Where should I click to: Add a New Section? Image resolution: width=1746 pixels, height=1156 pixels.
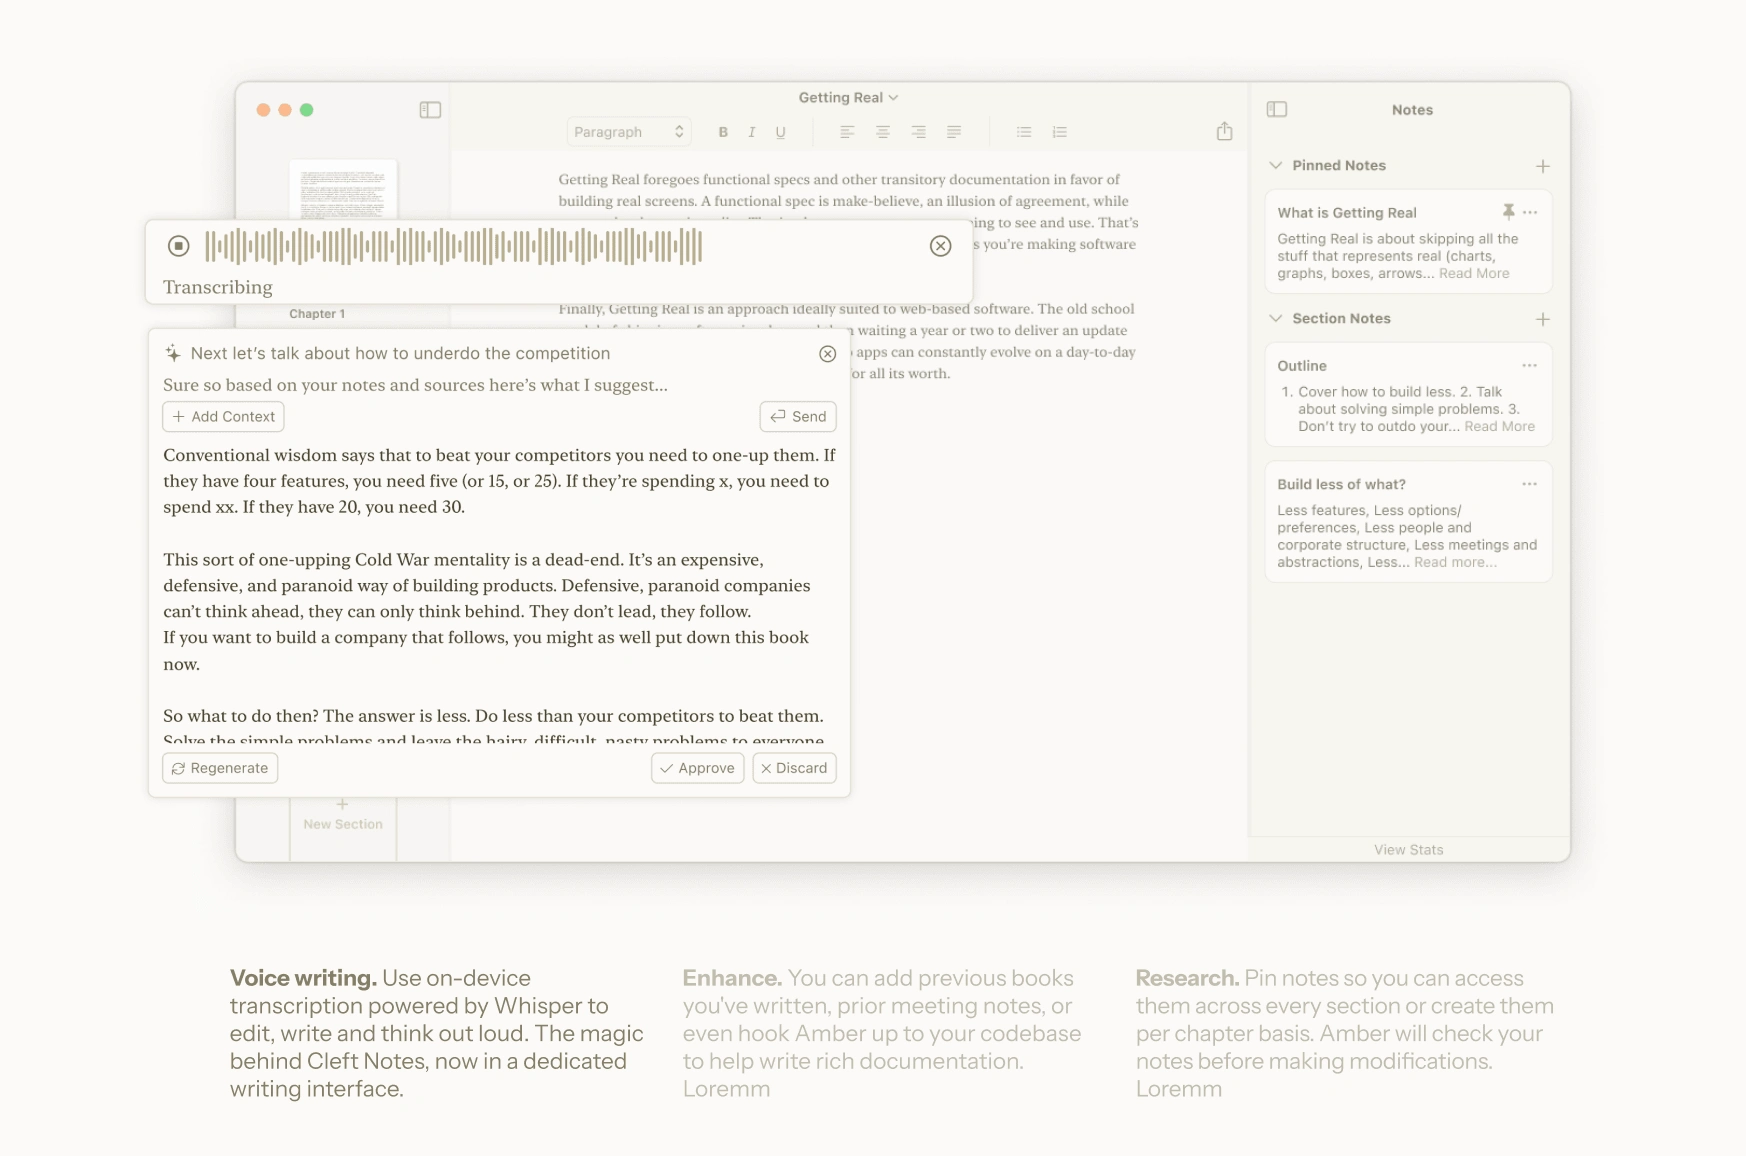click(x=343, y=814)
